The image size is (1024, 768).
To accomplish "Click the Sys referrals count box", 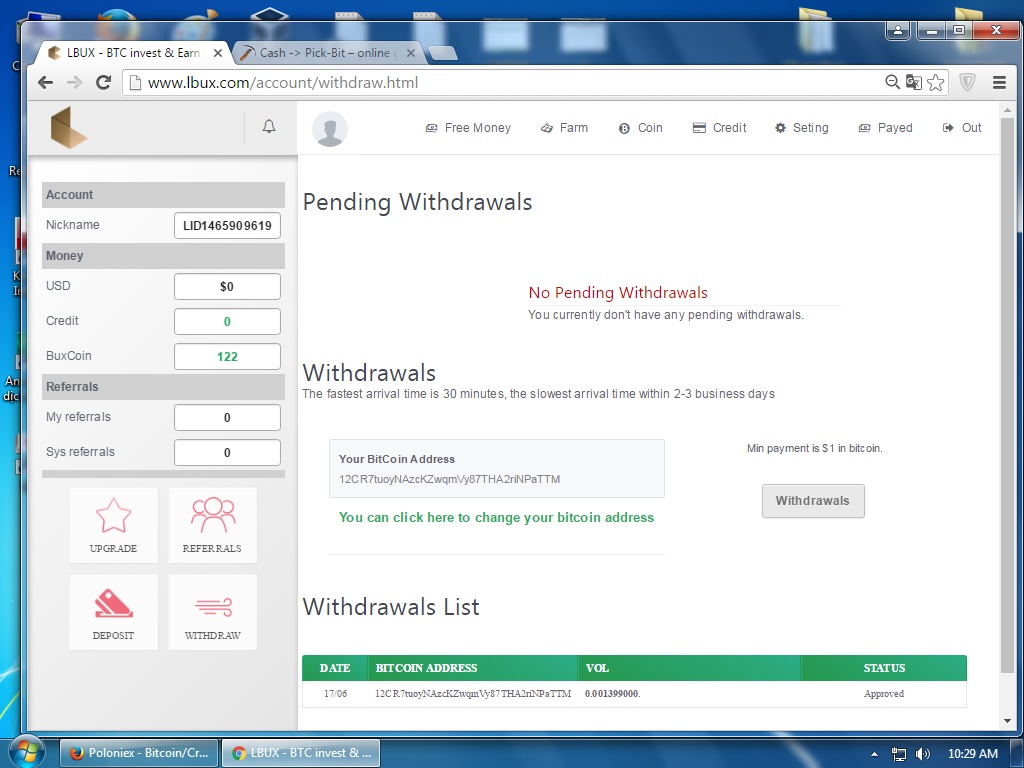I will click(x=227, y=453).
